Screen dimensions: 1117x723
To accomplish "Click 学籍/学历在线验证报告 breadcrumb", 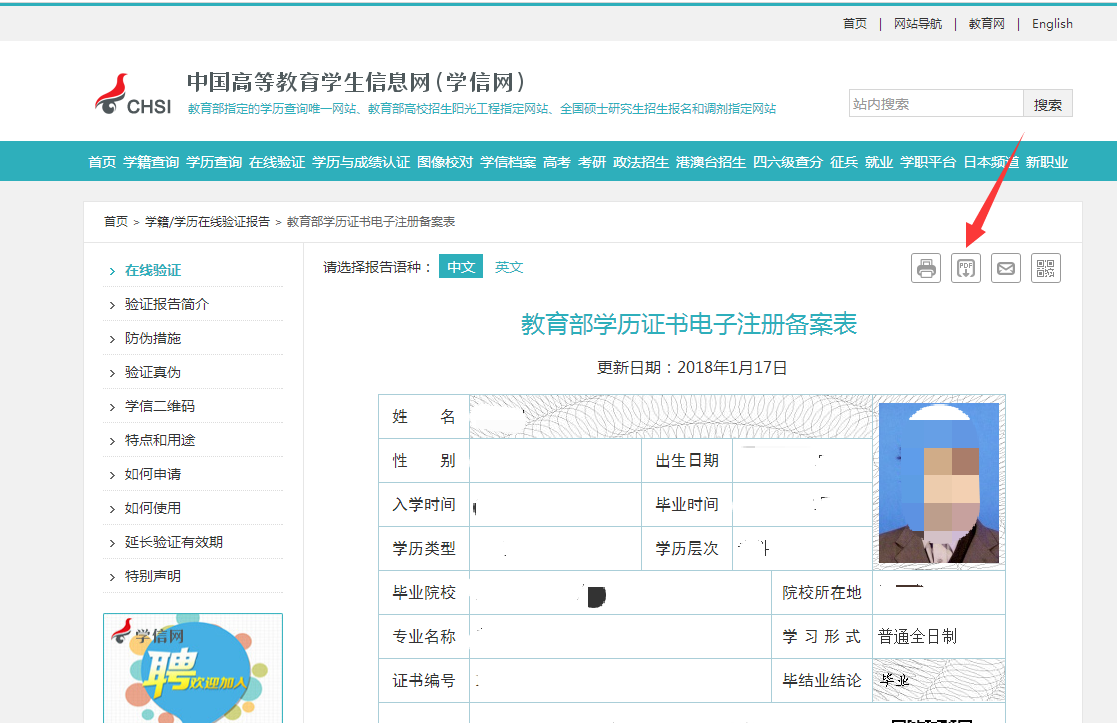I will pos(207,222).
